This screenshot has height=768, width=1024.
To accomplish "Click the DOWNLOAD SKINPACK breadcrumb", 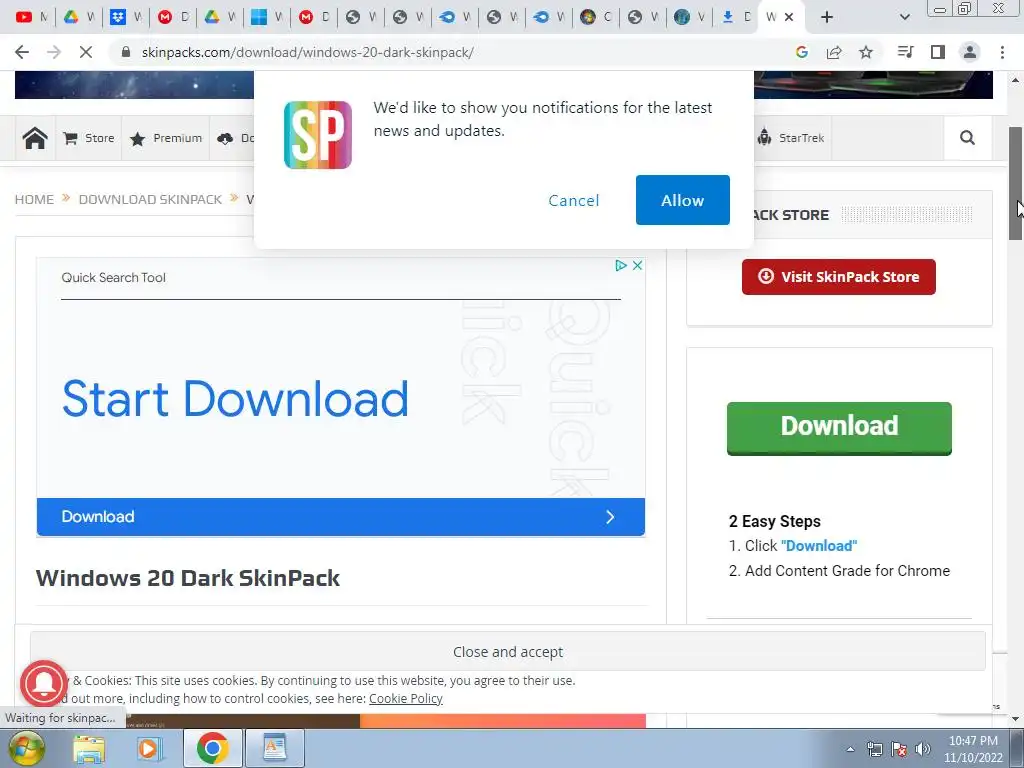I will 150,199.
